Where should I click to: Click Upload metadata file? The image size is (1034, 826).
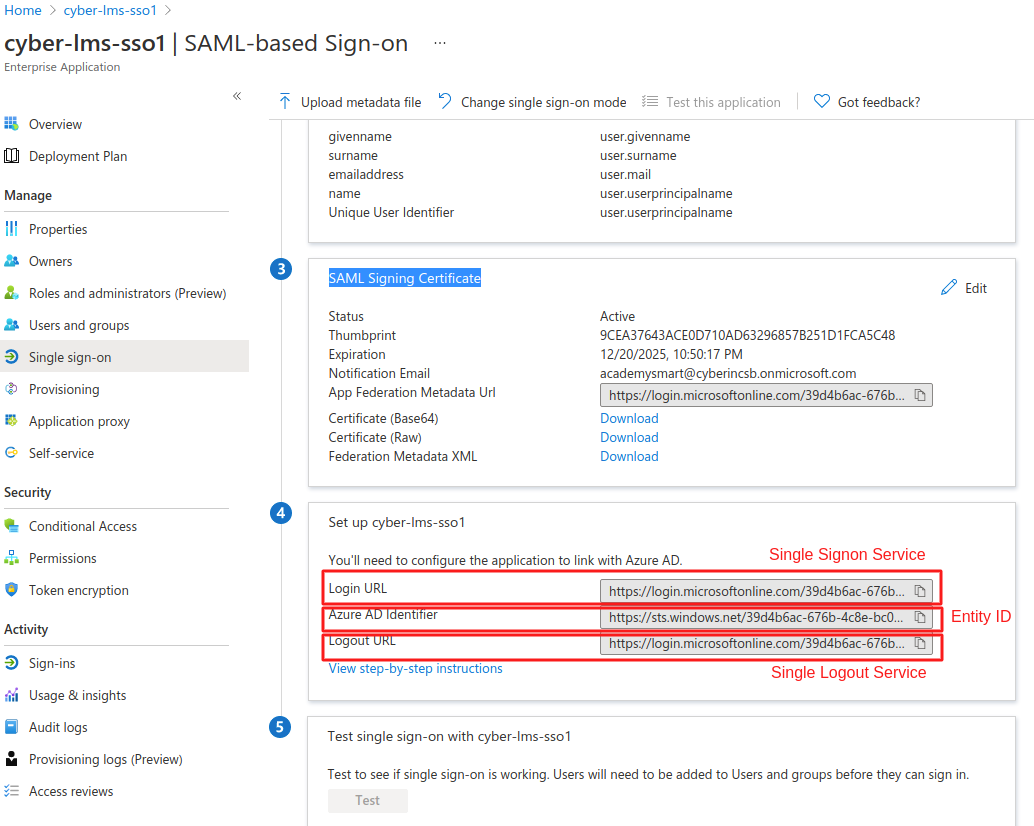click(x=350, y=102)
